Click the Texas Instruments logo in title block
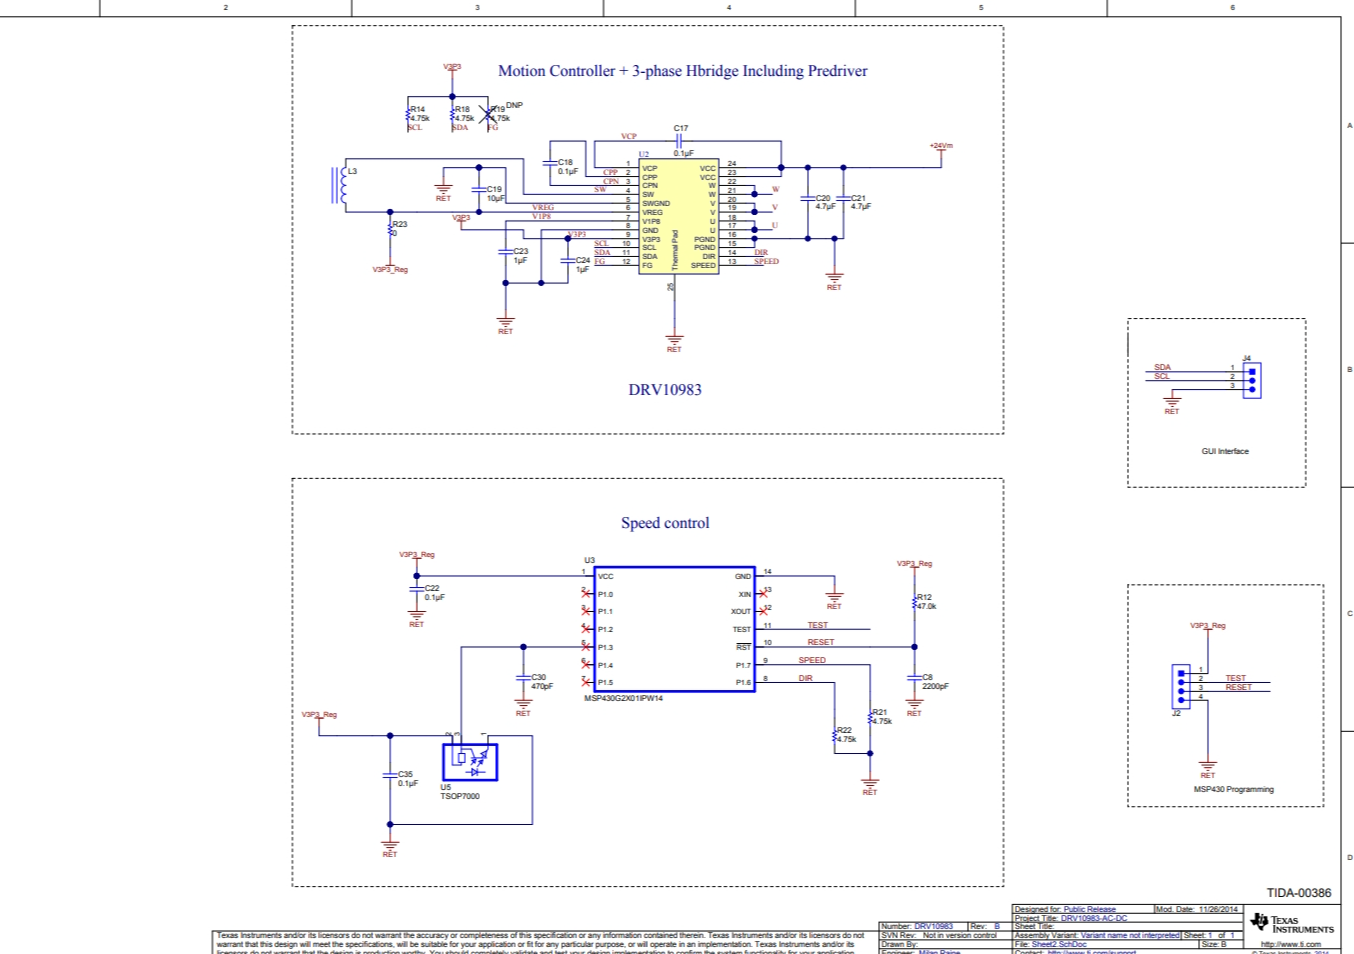 1292,923
